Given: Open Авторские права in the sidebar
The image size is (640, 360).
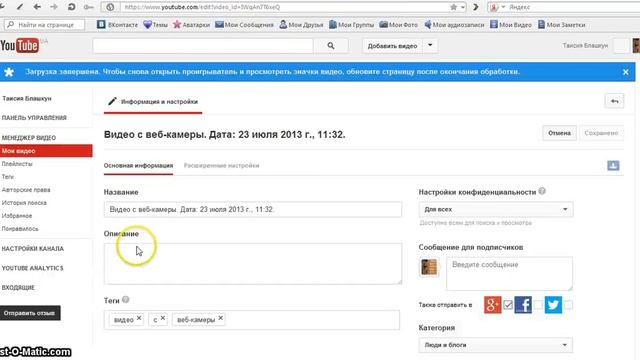Looking at the screenshot, I should point(26,190).
